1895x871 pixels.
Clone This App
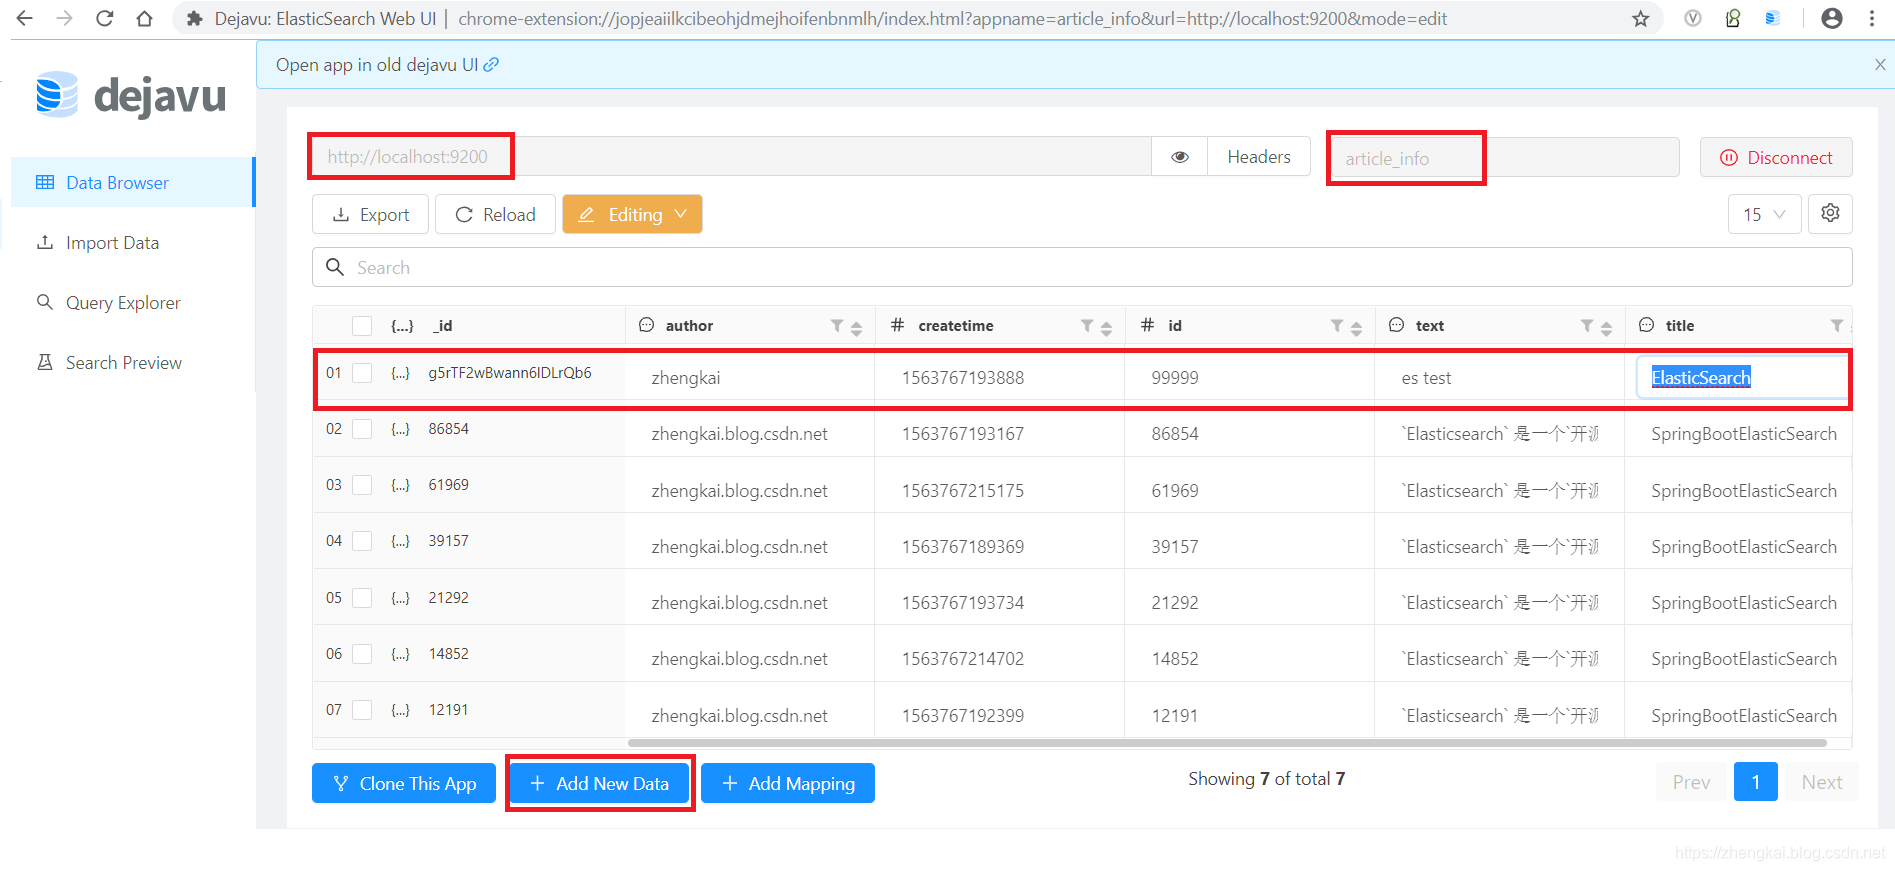[404, 783]
